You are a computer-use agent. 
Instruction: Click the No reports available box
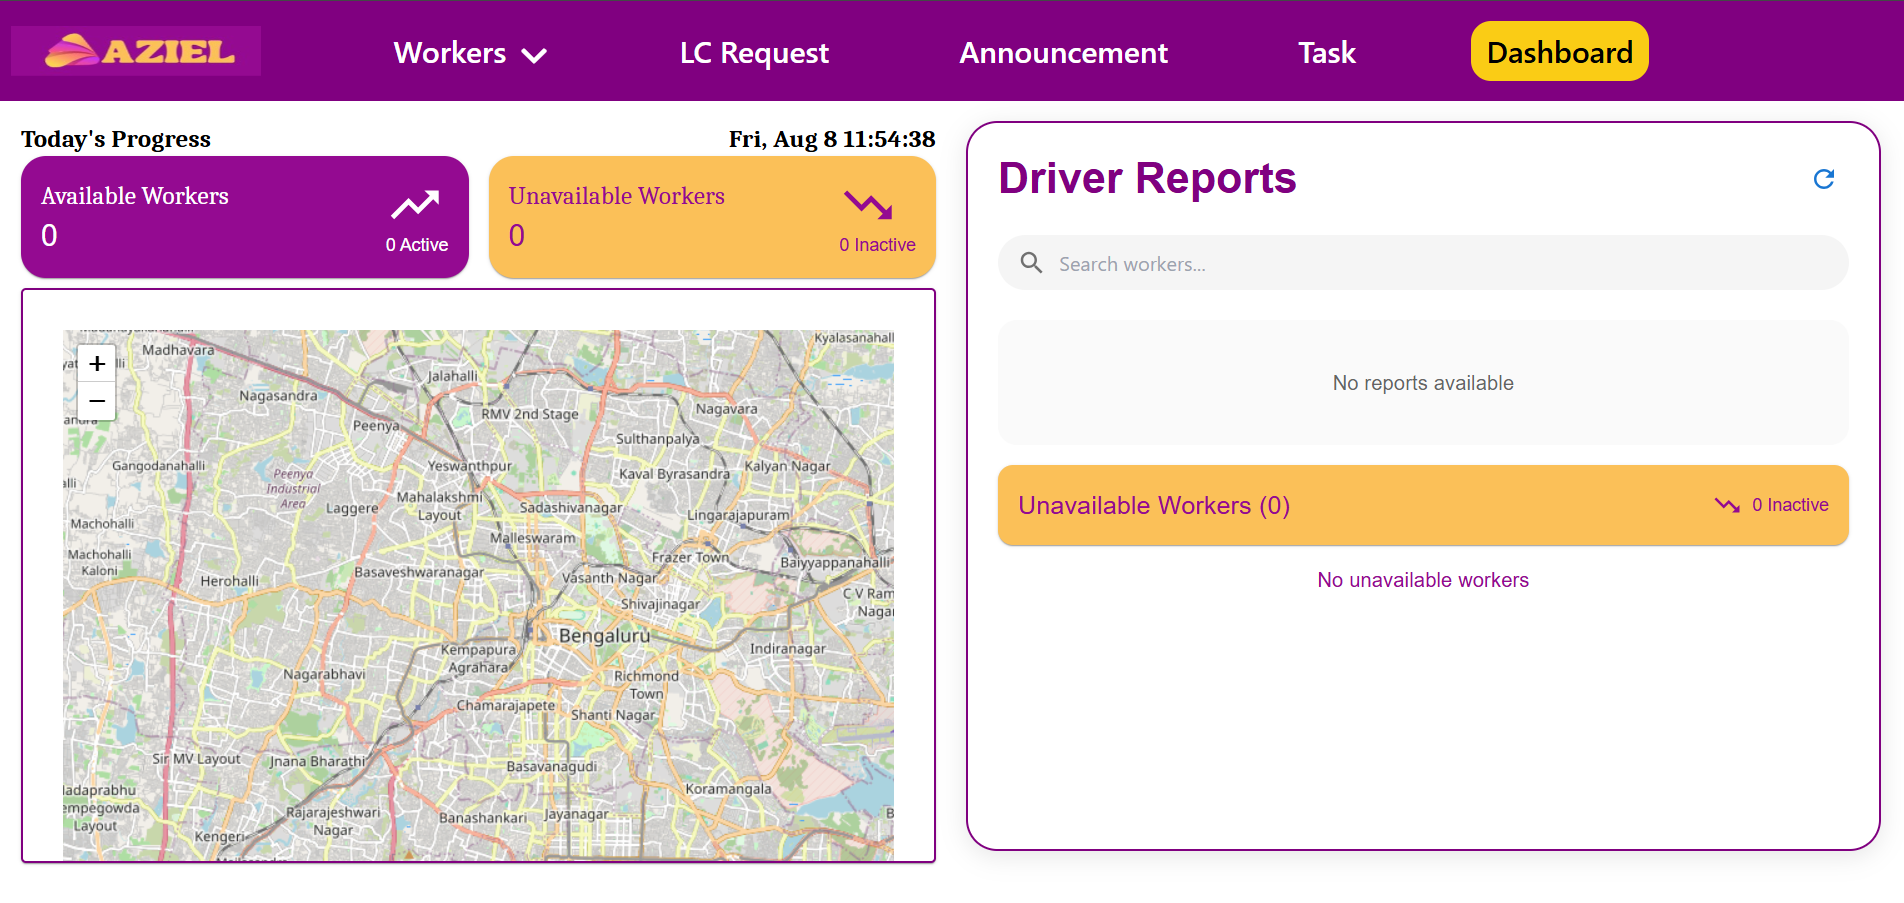(1422, 383)
